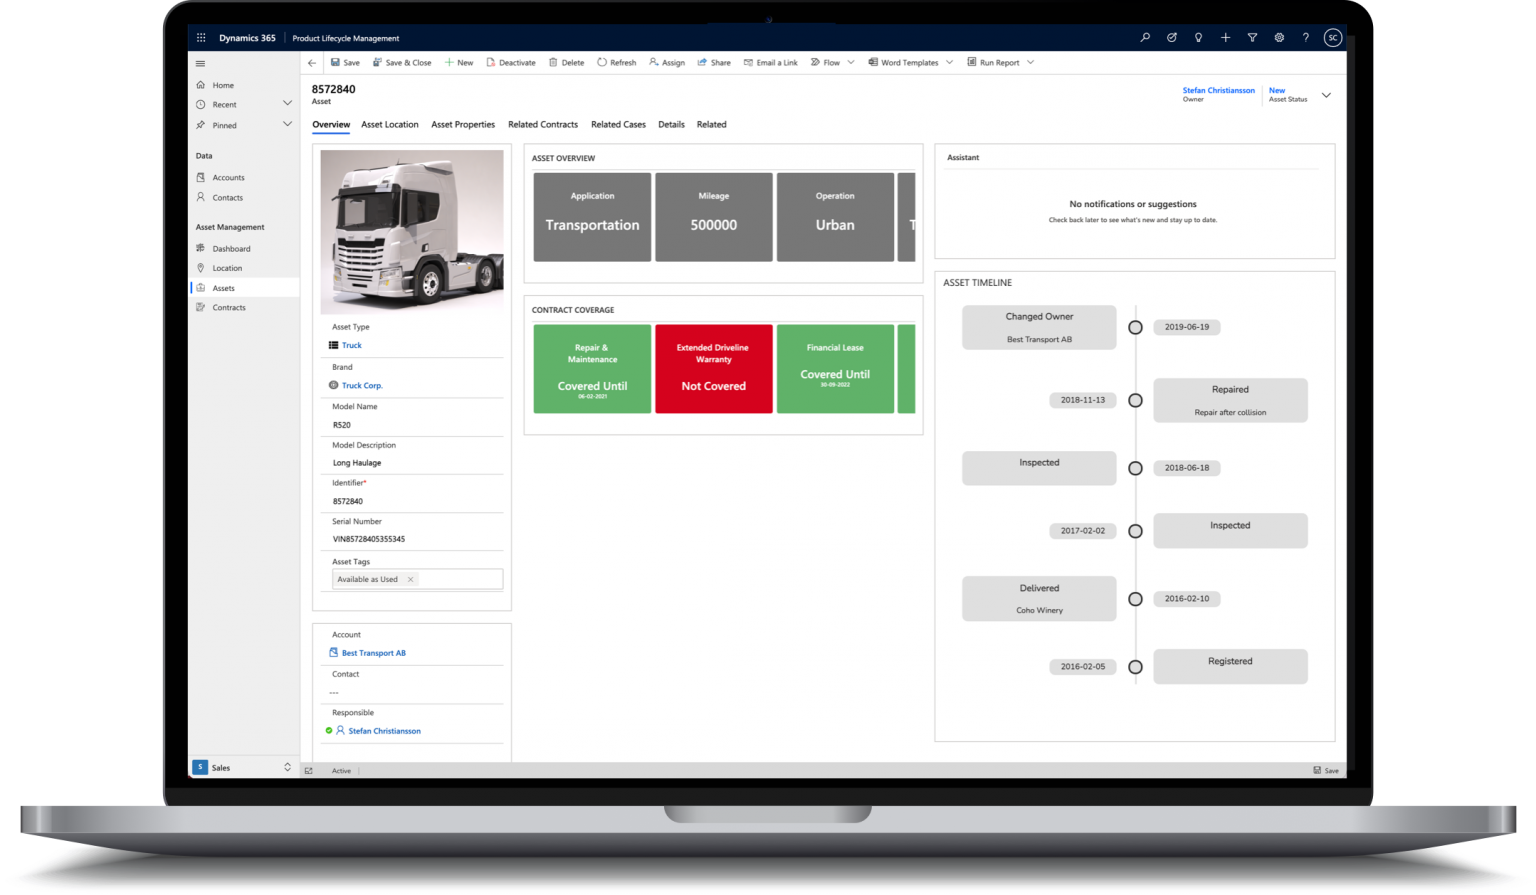The width and height of the screenshot is (1536, 895).
Task: Open the Truck Corp. brand link
Action: coord(362,386)
